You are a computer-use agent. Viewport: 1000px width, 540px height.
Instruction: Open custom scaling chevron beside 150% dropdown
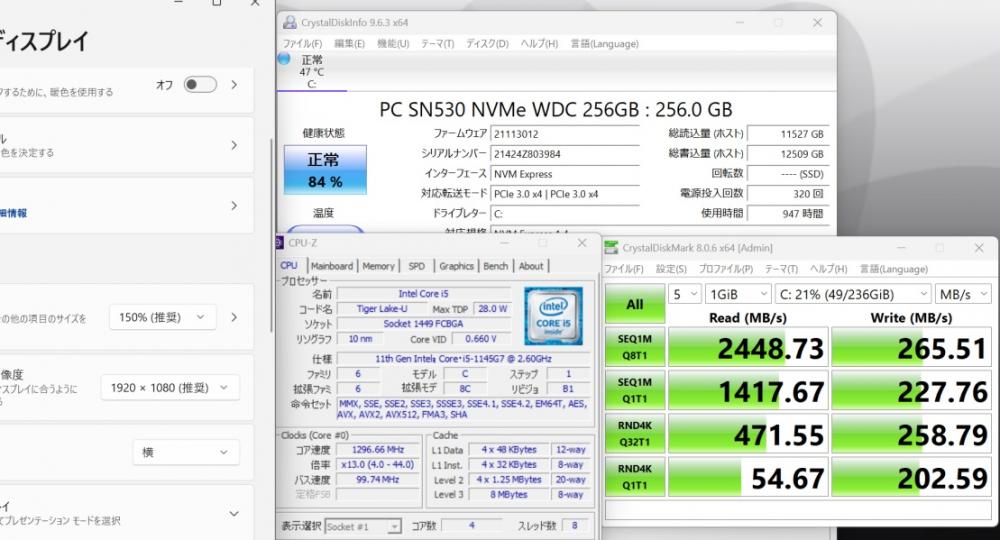tap(234, 317)
